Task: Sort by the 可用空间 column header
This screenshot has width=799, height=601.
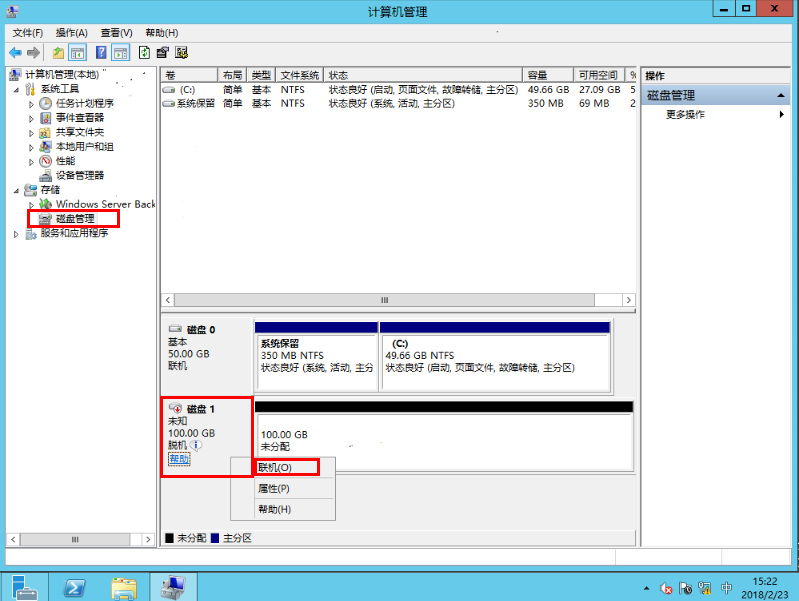Action: tap(599, 75)
